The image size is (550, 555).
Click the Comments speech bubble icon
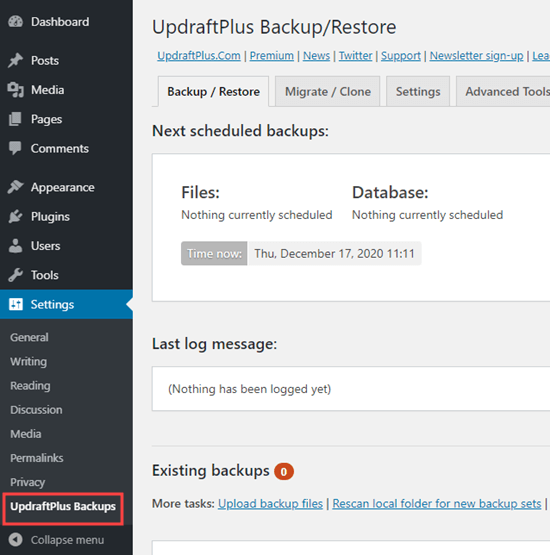[15, 148]
